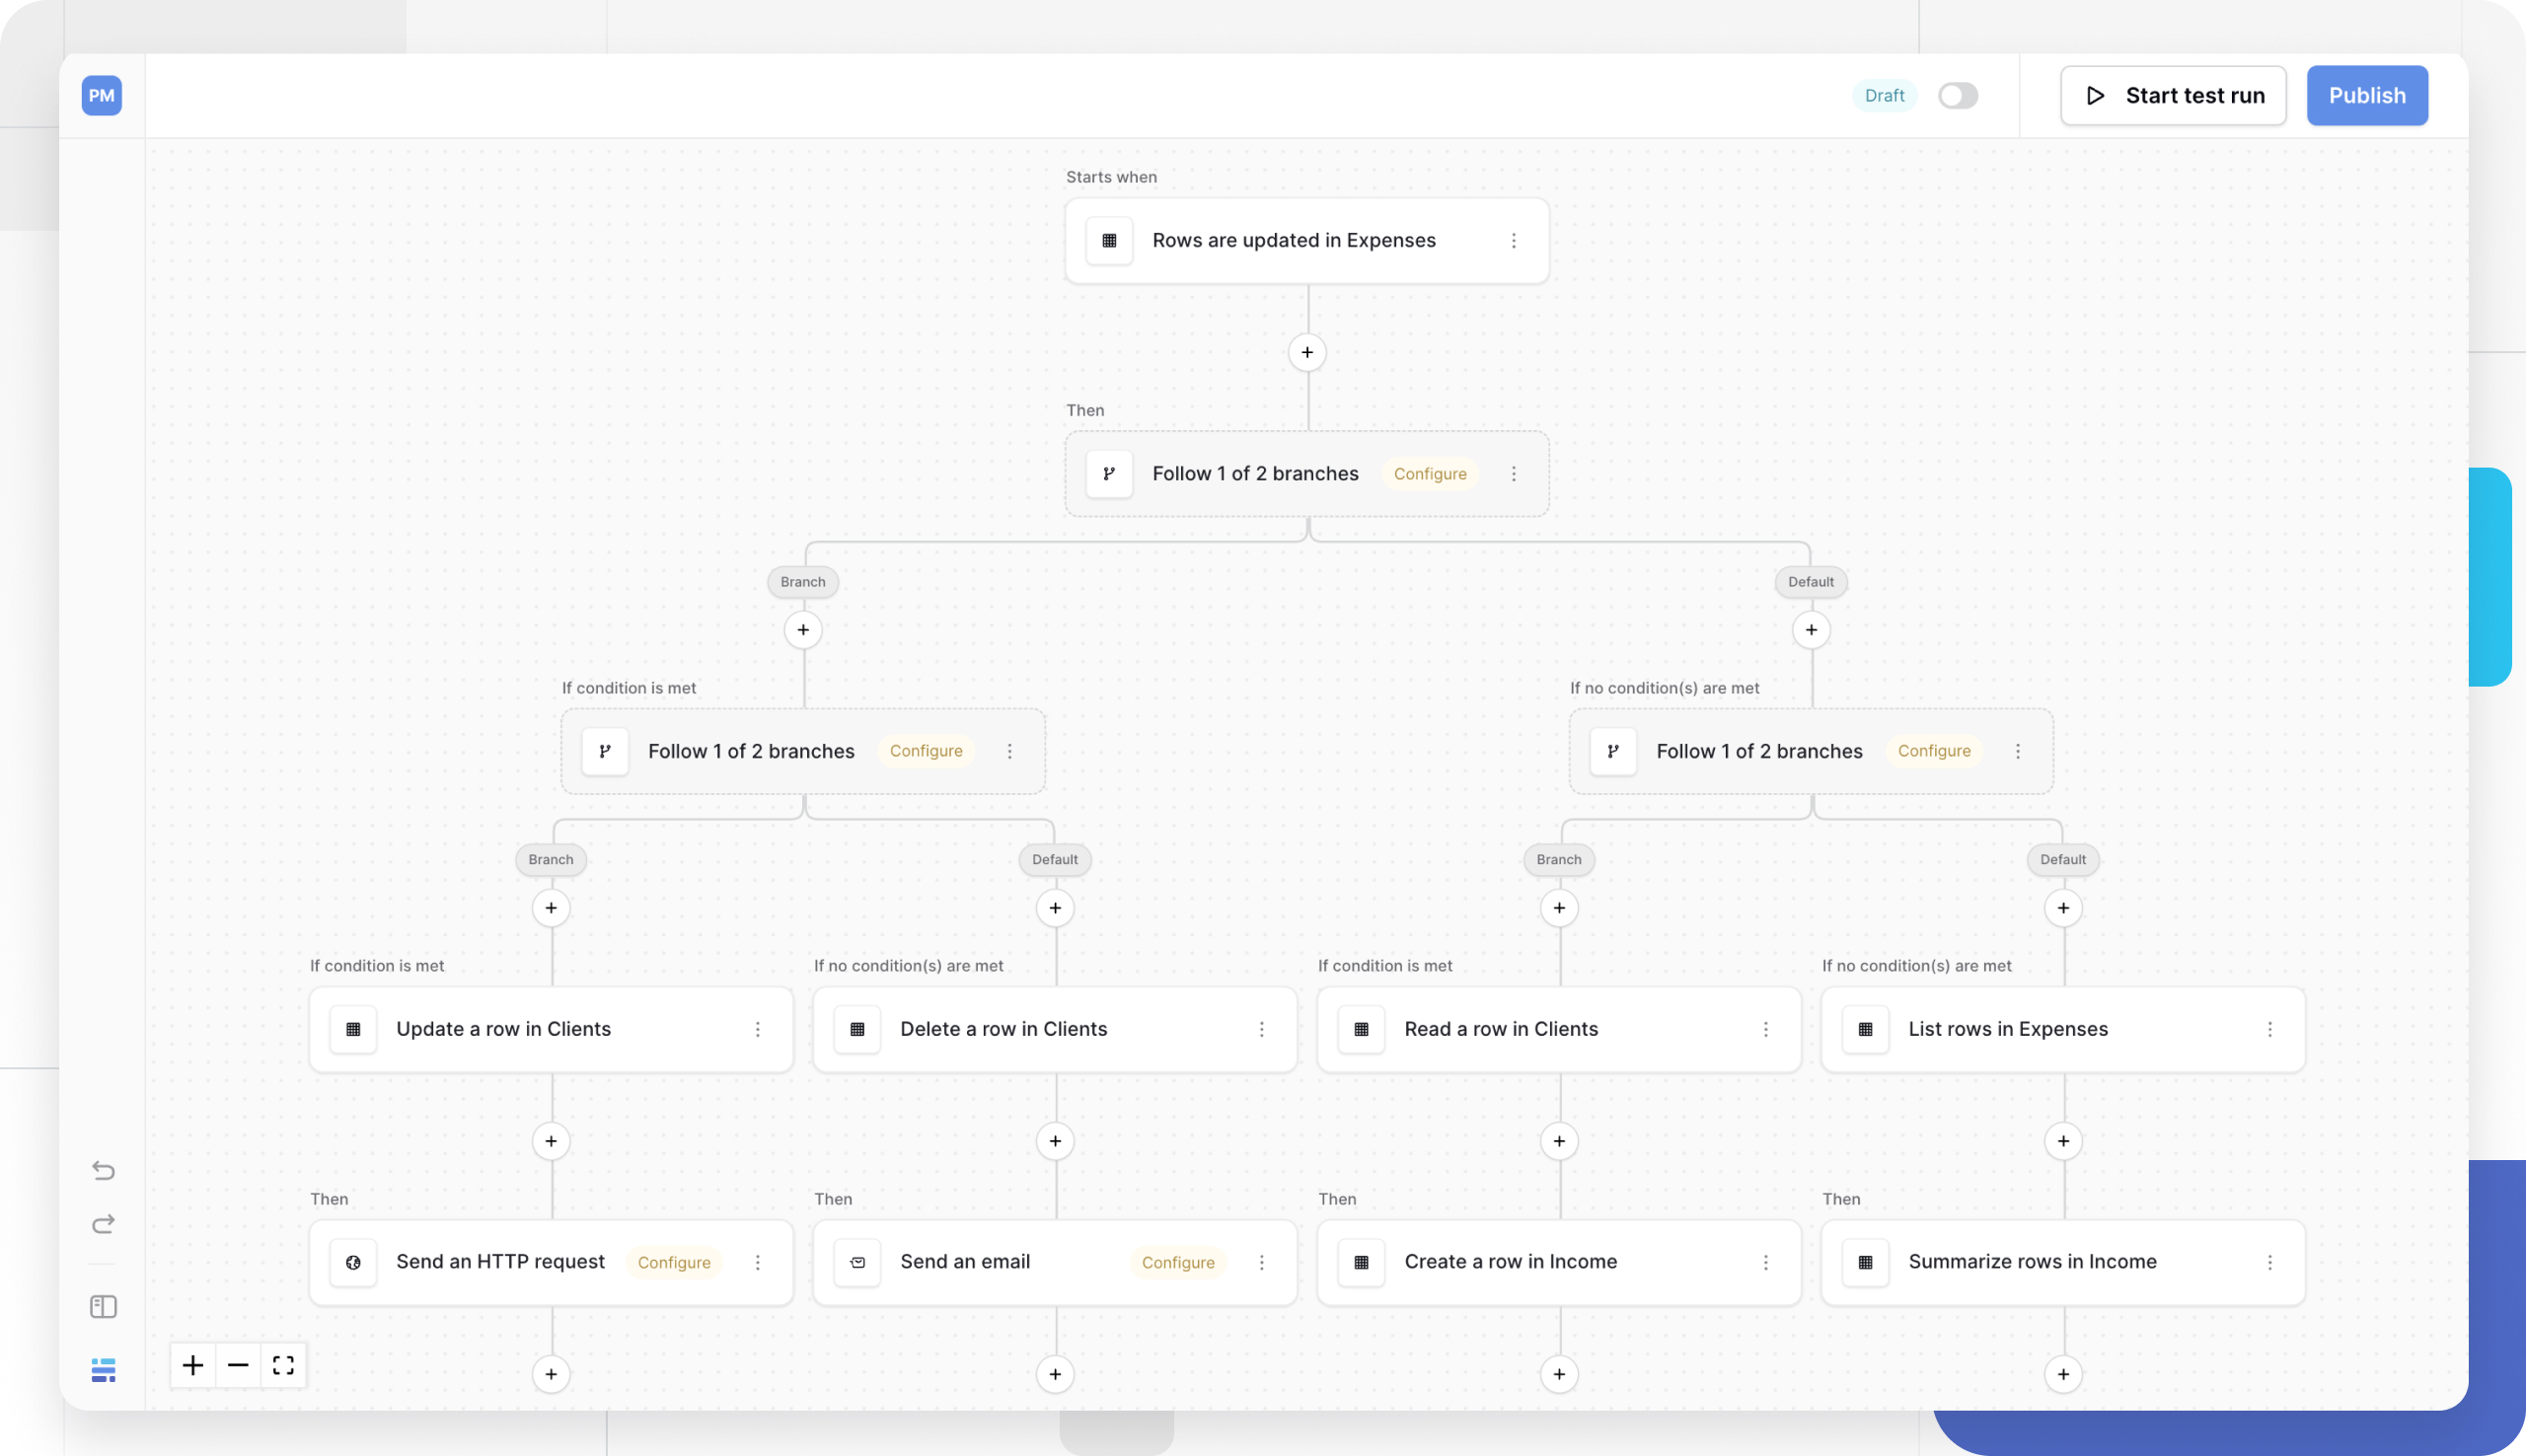This screenshot has height=1456, width=2526.
Task: Select the Delete a row in Clients step
Action: point(1003,1029)
